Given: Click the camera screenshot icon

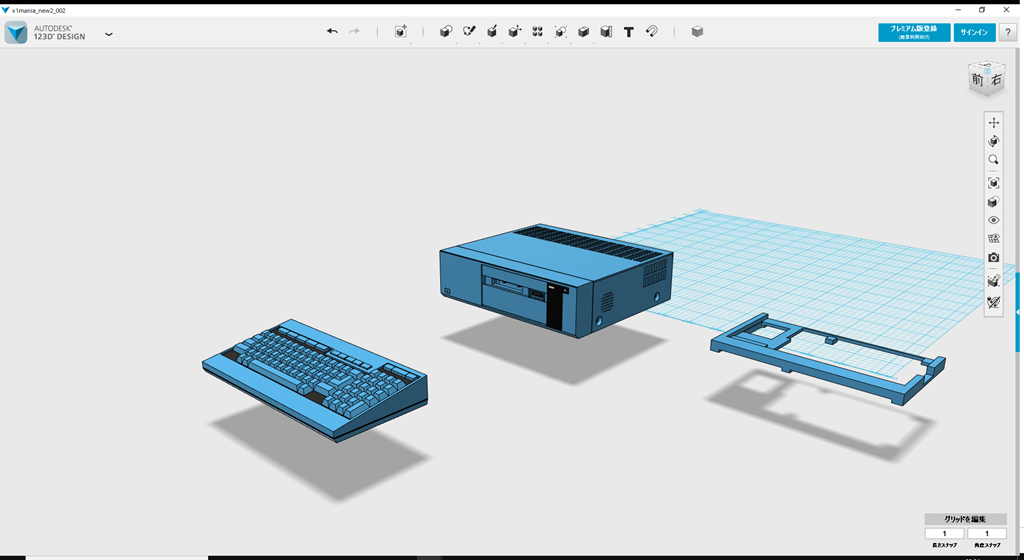Looking at the screenshot, I should (x=993, y=258).
